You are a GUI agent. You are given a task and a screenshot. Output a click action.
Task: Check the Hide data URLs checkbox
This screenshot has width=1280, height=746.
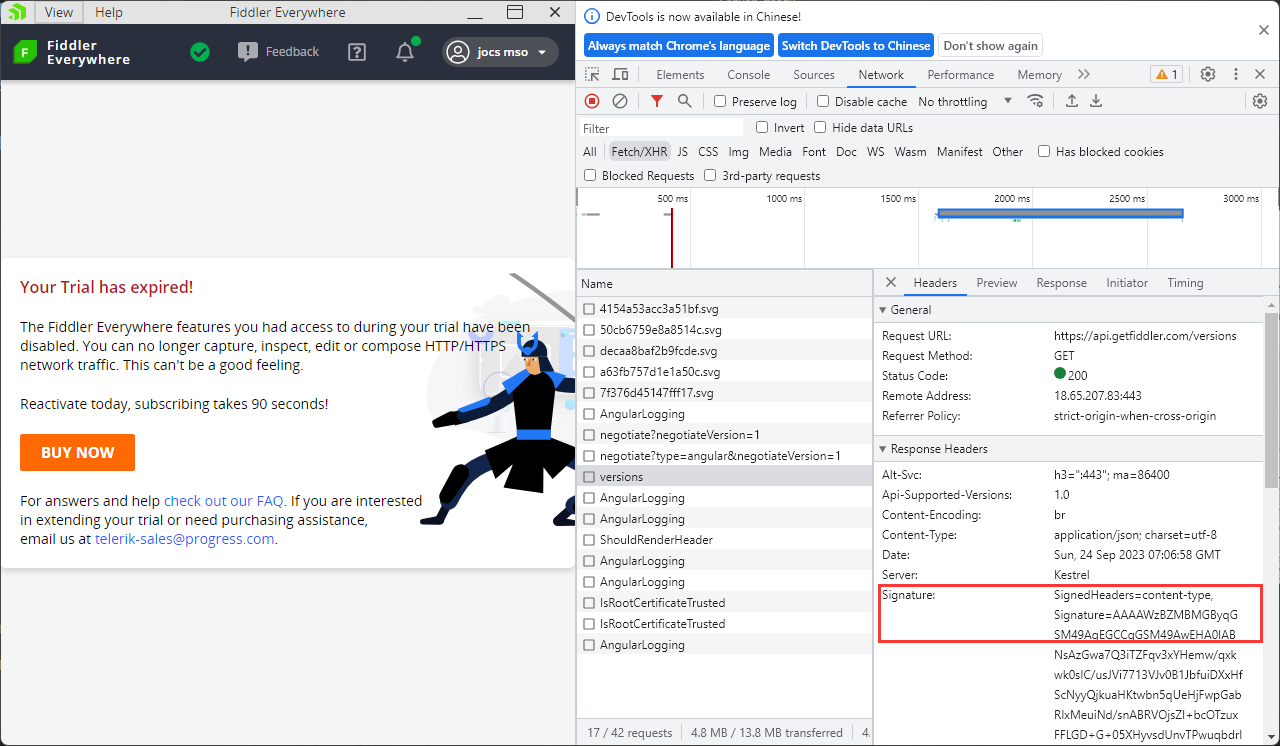(820, 127)
